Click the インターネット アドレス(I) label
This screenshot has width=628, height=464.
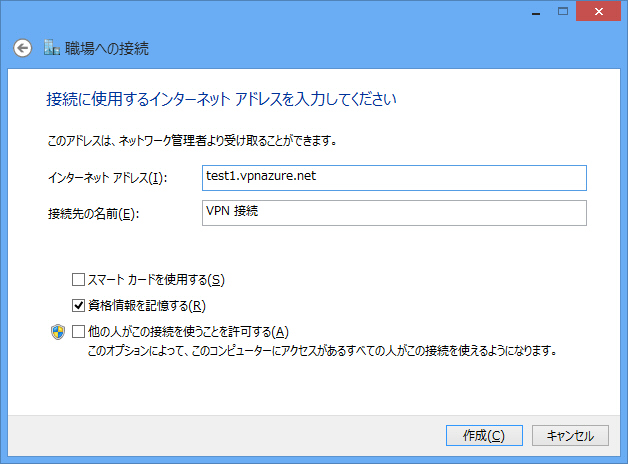(x=107, y=178)
